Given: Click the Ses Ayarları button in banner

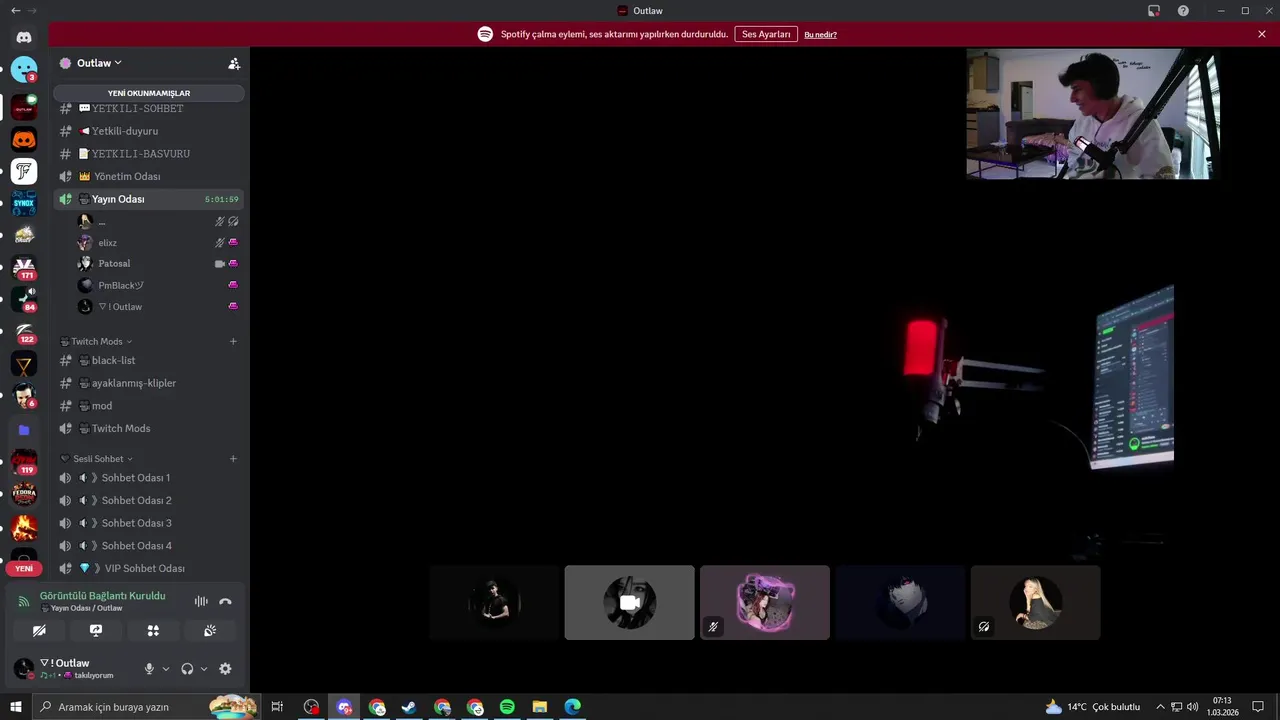Looking at the screenshot, I should 766,34.
